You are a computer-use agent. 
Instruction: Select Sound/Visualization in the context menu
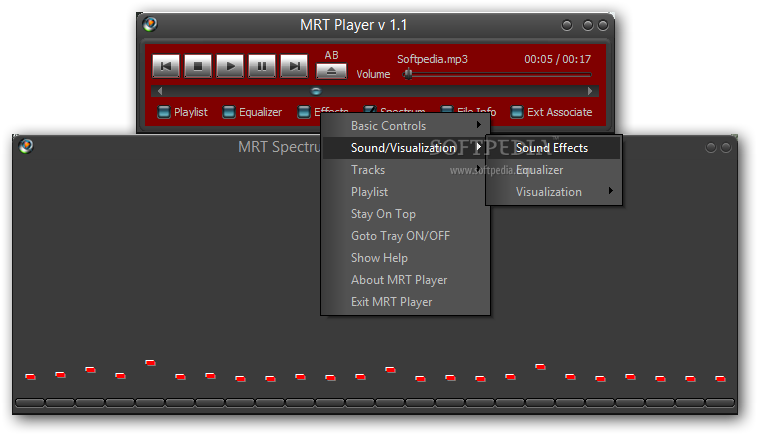405,148
